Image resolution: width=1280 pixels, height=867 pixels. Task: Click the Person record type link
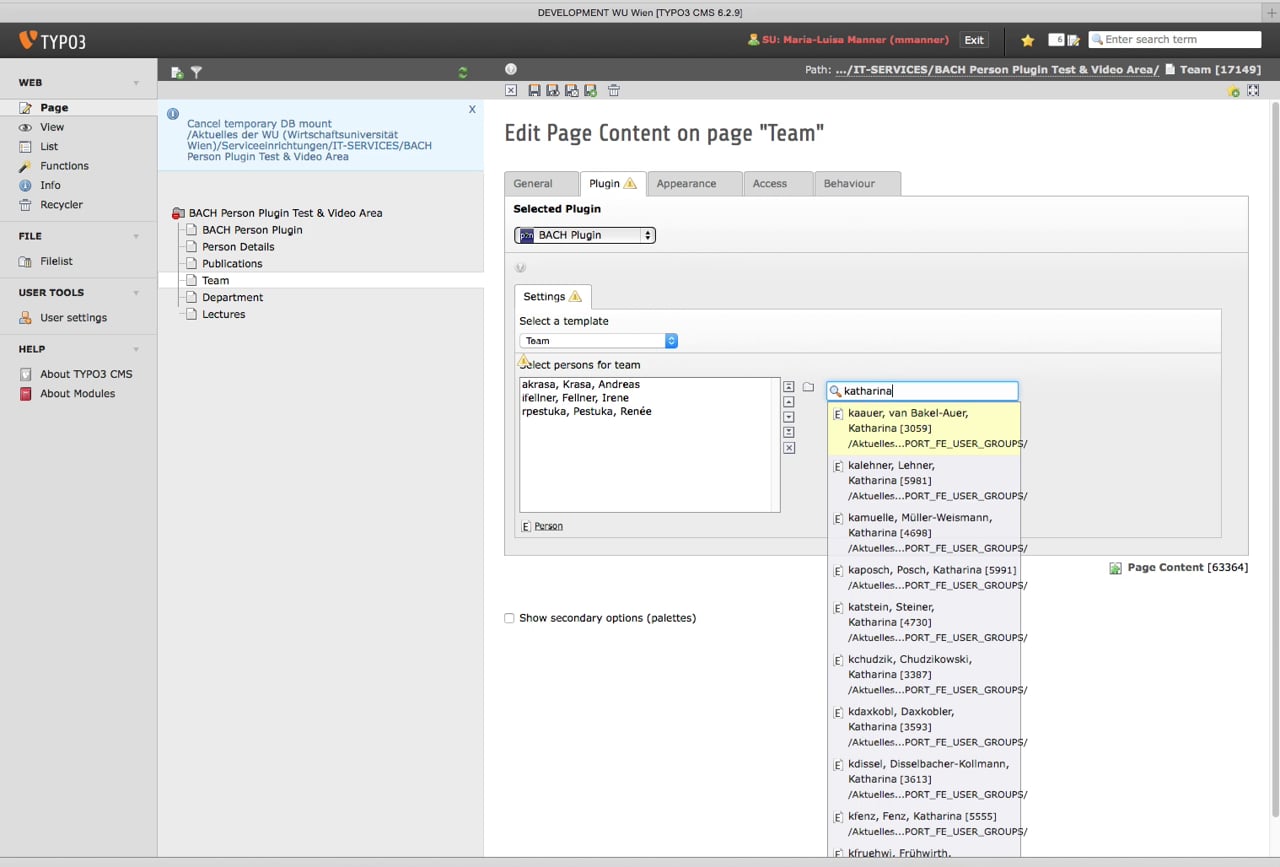point(548,526)
